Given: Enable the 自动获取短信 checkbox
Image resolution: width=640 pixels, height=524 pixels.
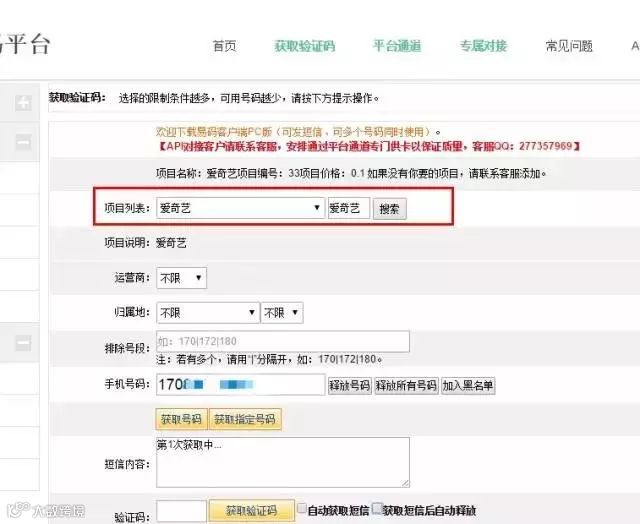Looking at the screenshot, I should [302, 508].
